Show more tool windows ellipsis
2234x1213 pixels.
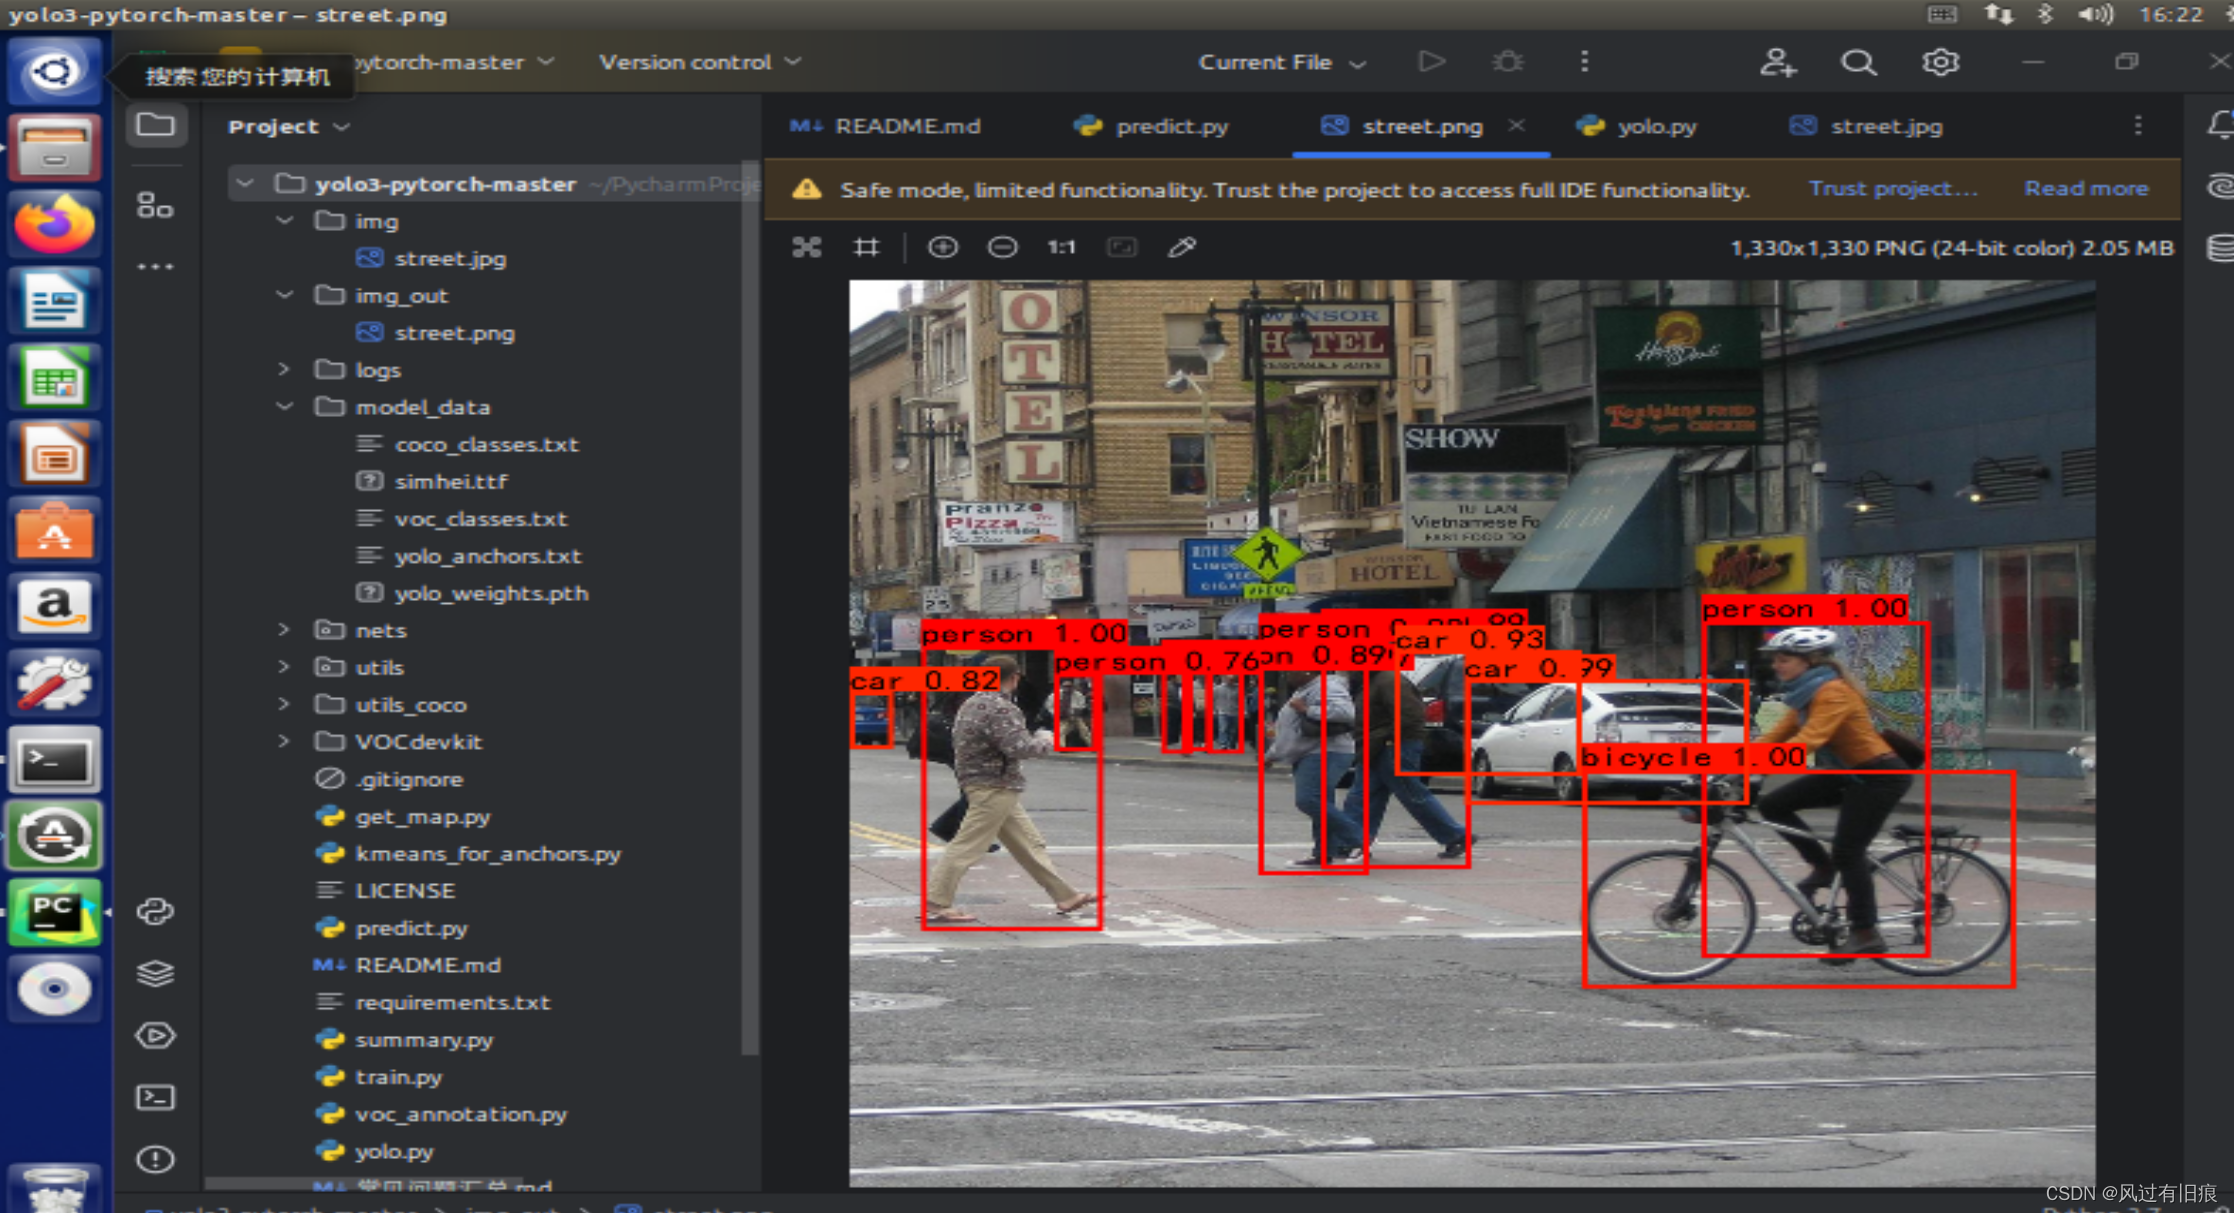coord(155,267)
